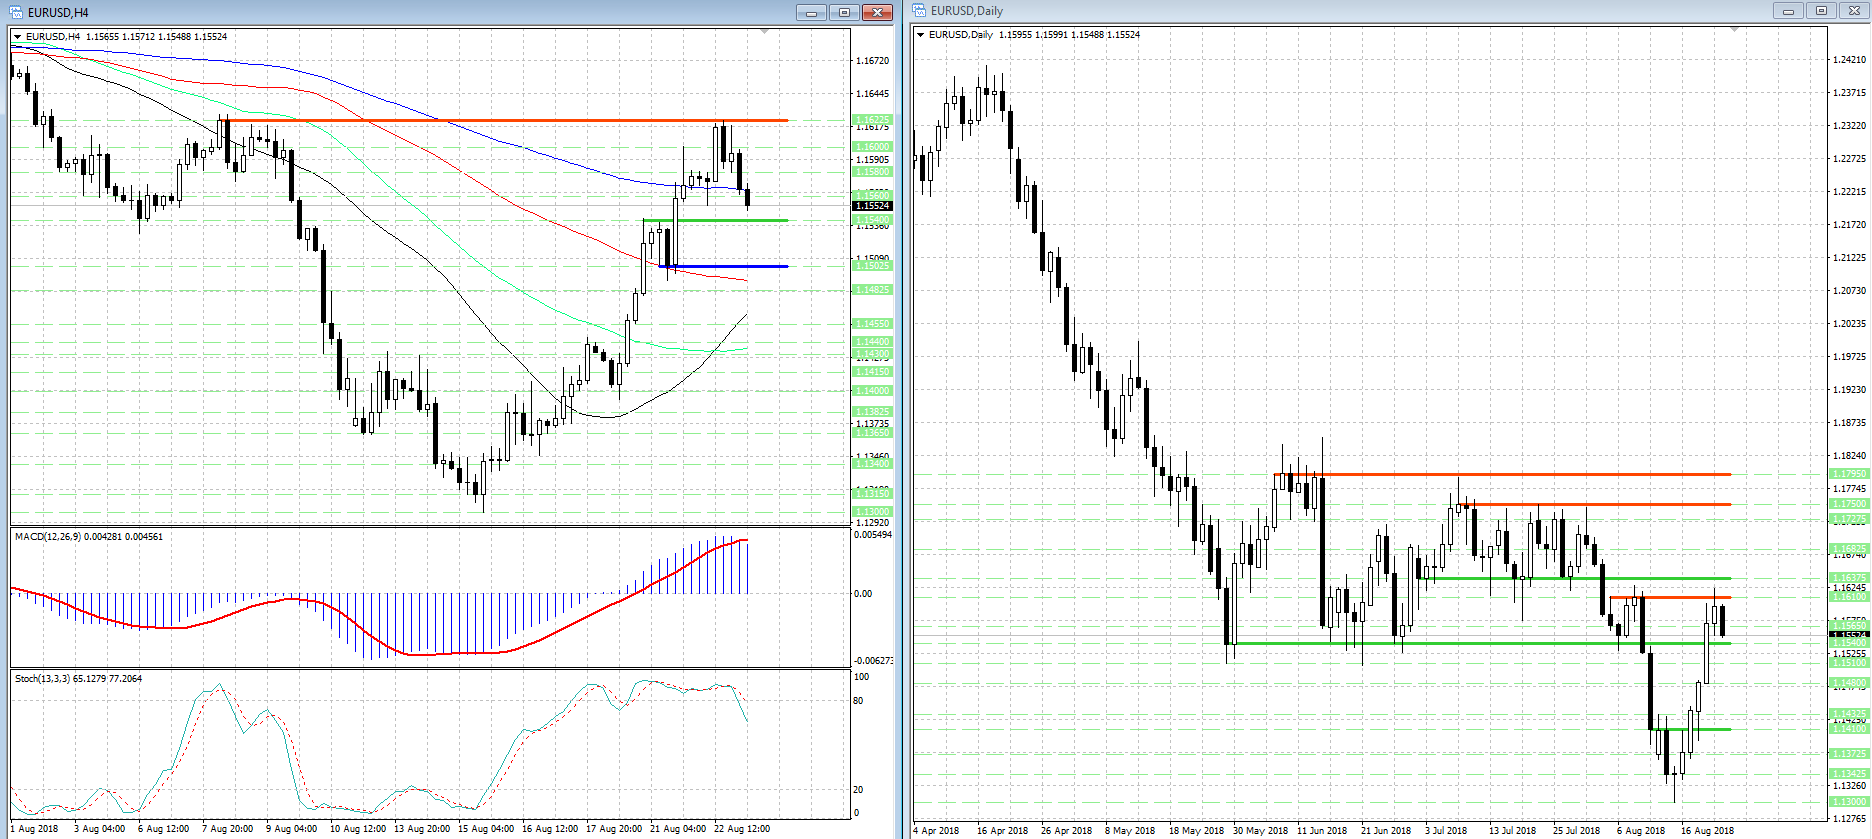
Task: Restore the EURUSD,Daily chart window
Action: [x=1821, y=10]
